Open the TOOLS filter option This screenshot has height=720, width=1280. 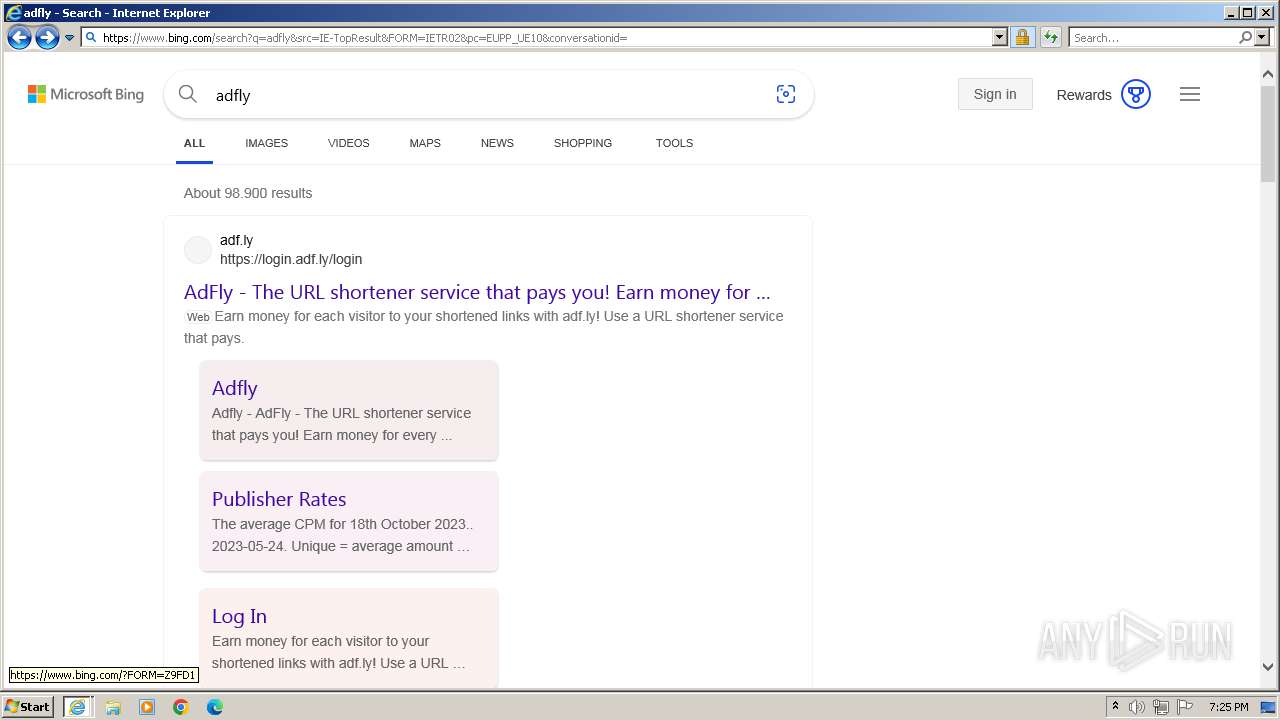point(675,143)
